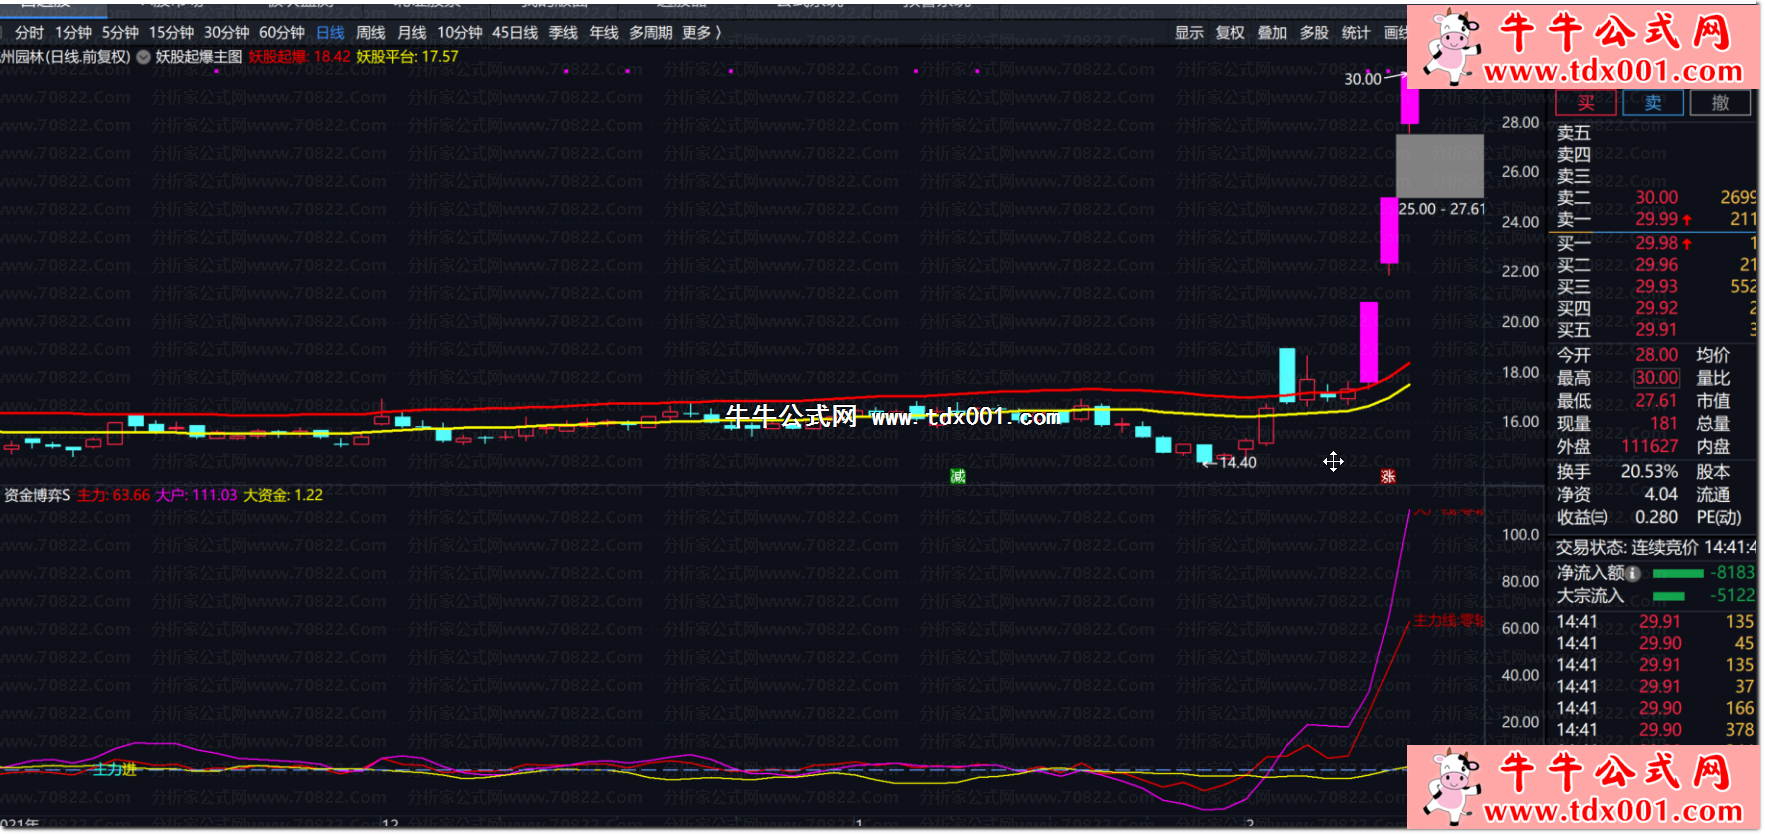The image size is (1765, 834).
Task: Select the 60分钟 timeframe
Action: pyautogui.click(x=281, y=33)
